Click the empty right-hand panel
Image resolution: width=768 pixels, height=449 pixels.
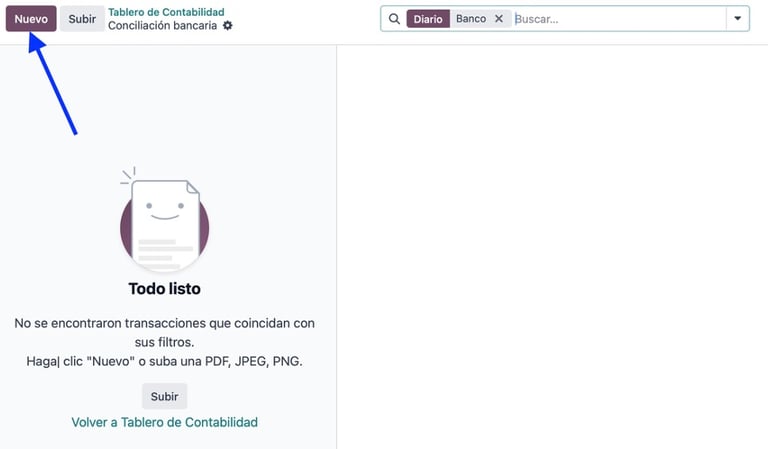pyautogui.click(x=552, y=247)
